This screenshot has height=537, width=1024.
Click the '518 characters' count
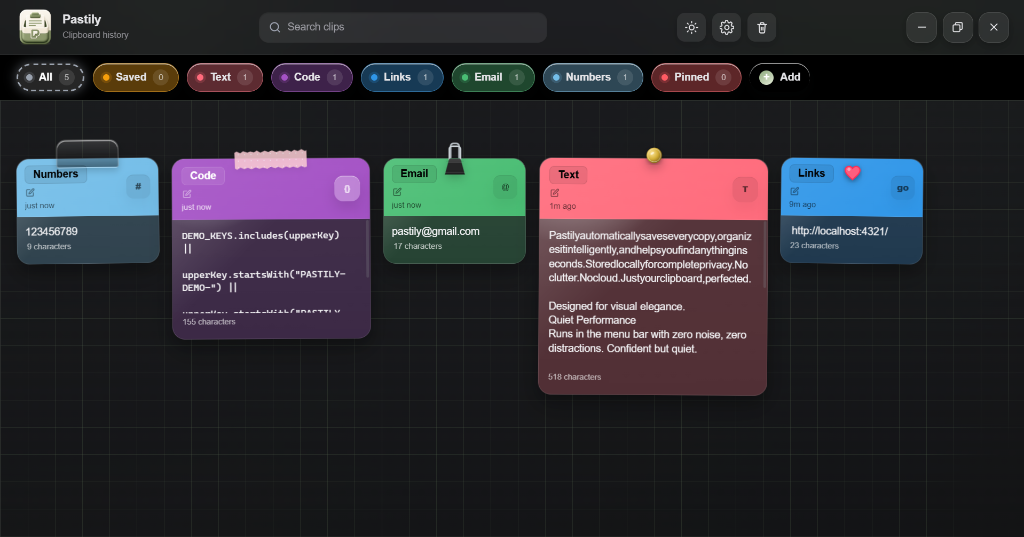click(575, 377)
